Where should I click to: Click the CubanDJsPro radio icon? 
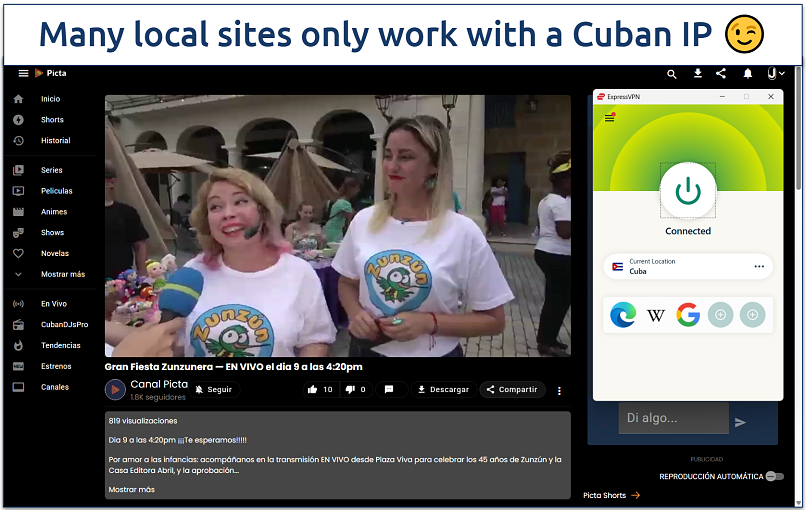[x=19, y=325]
